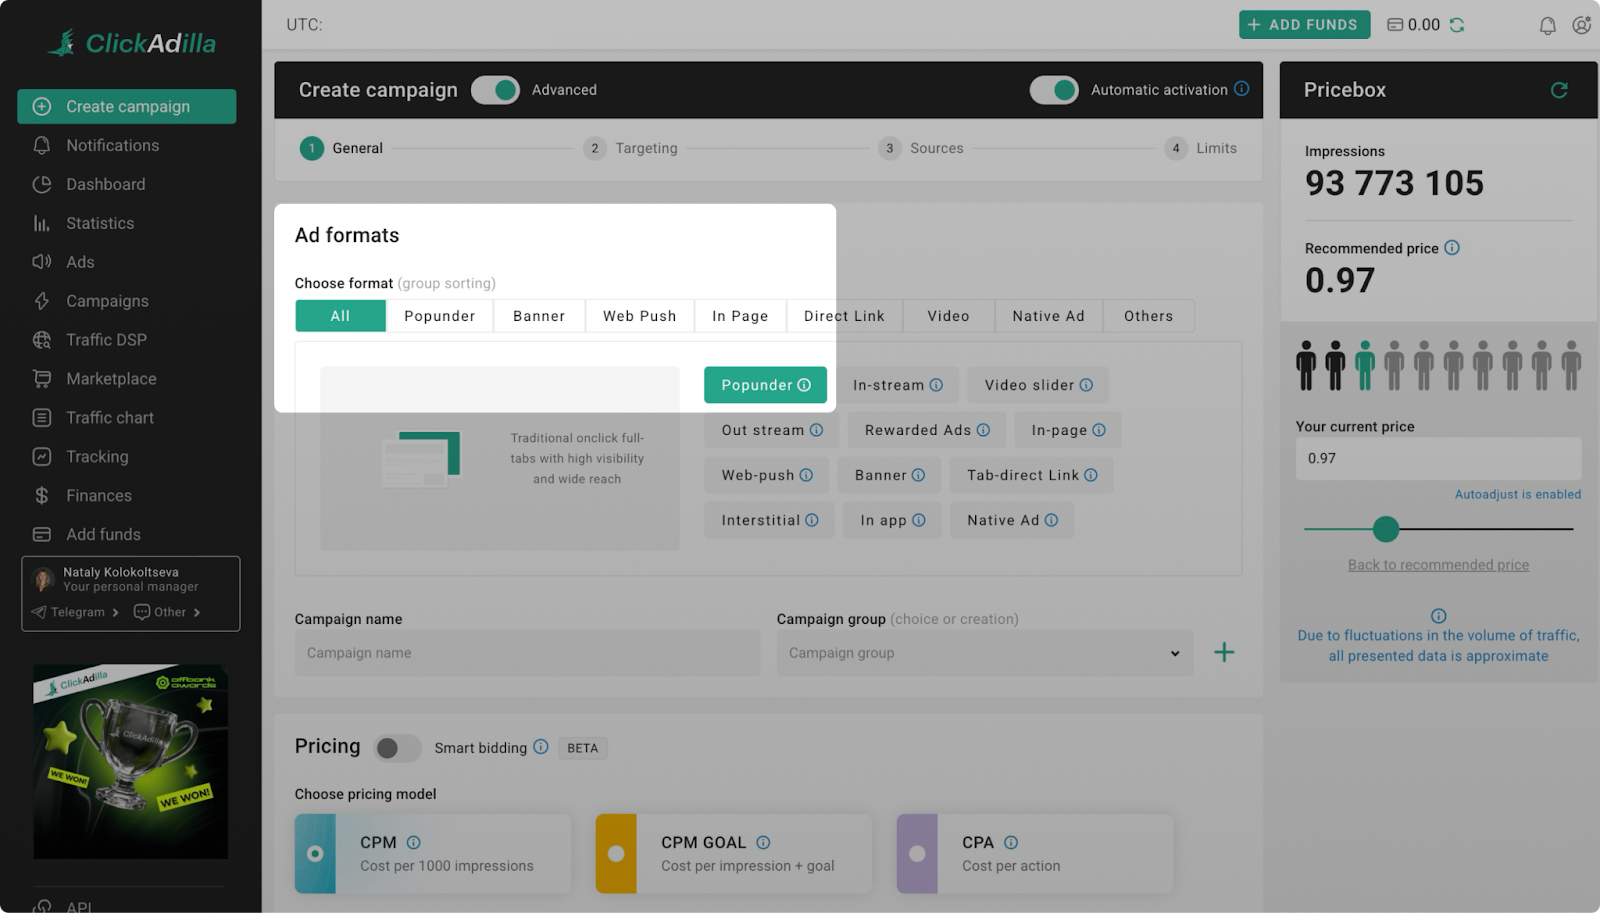This screenshot has width=1600, height=913.
Task: Select the Others format tab
Action: (x=1148, y=316)
